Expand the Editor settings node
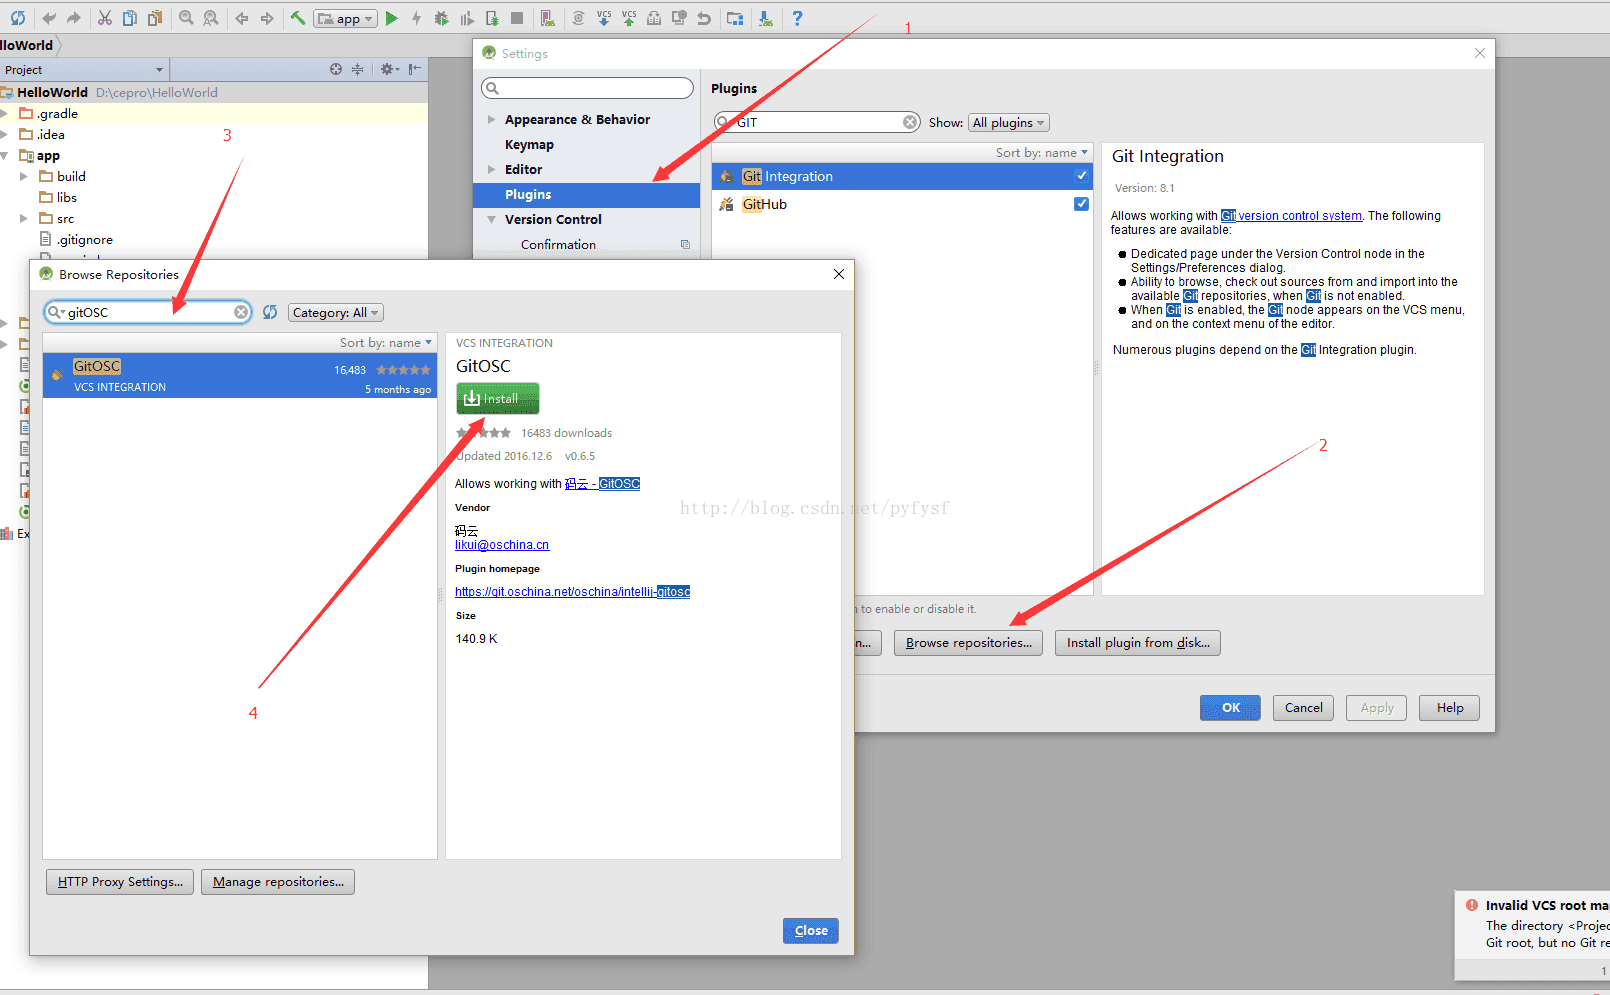Image resolution: width=1610 pixels, height=995 pixels. click(491, 169)
